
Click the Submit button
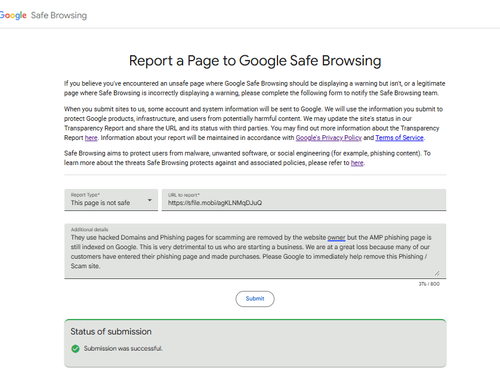coord(255,299)
